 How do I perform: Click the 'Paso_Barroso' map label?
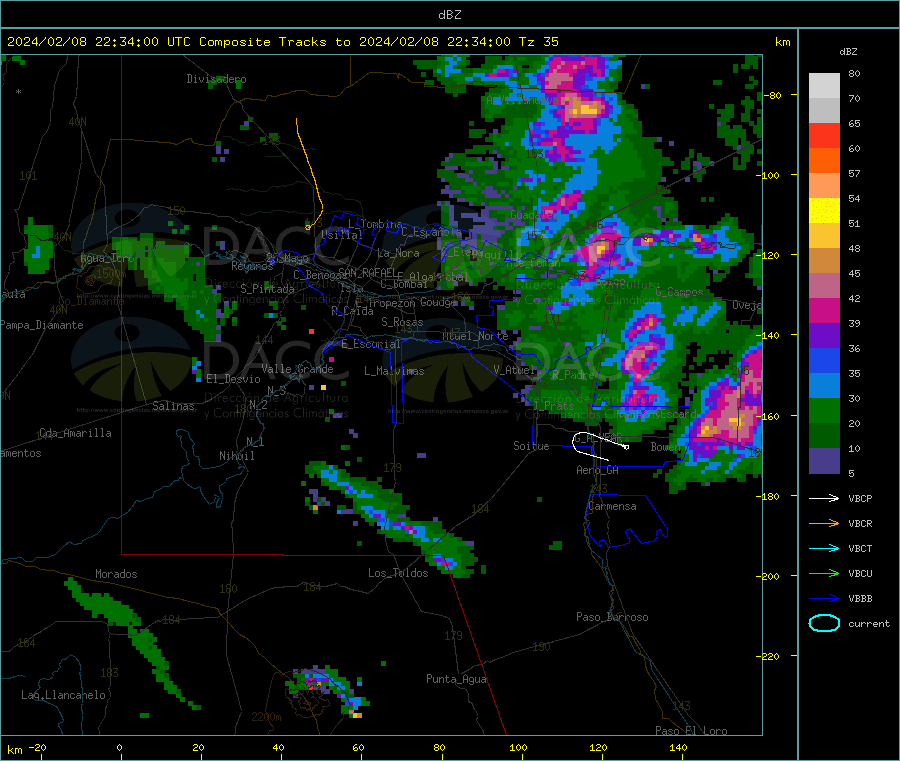612,617
